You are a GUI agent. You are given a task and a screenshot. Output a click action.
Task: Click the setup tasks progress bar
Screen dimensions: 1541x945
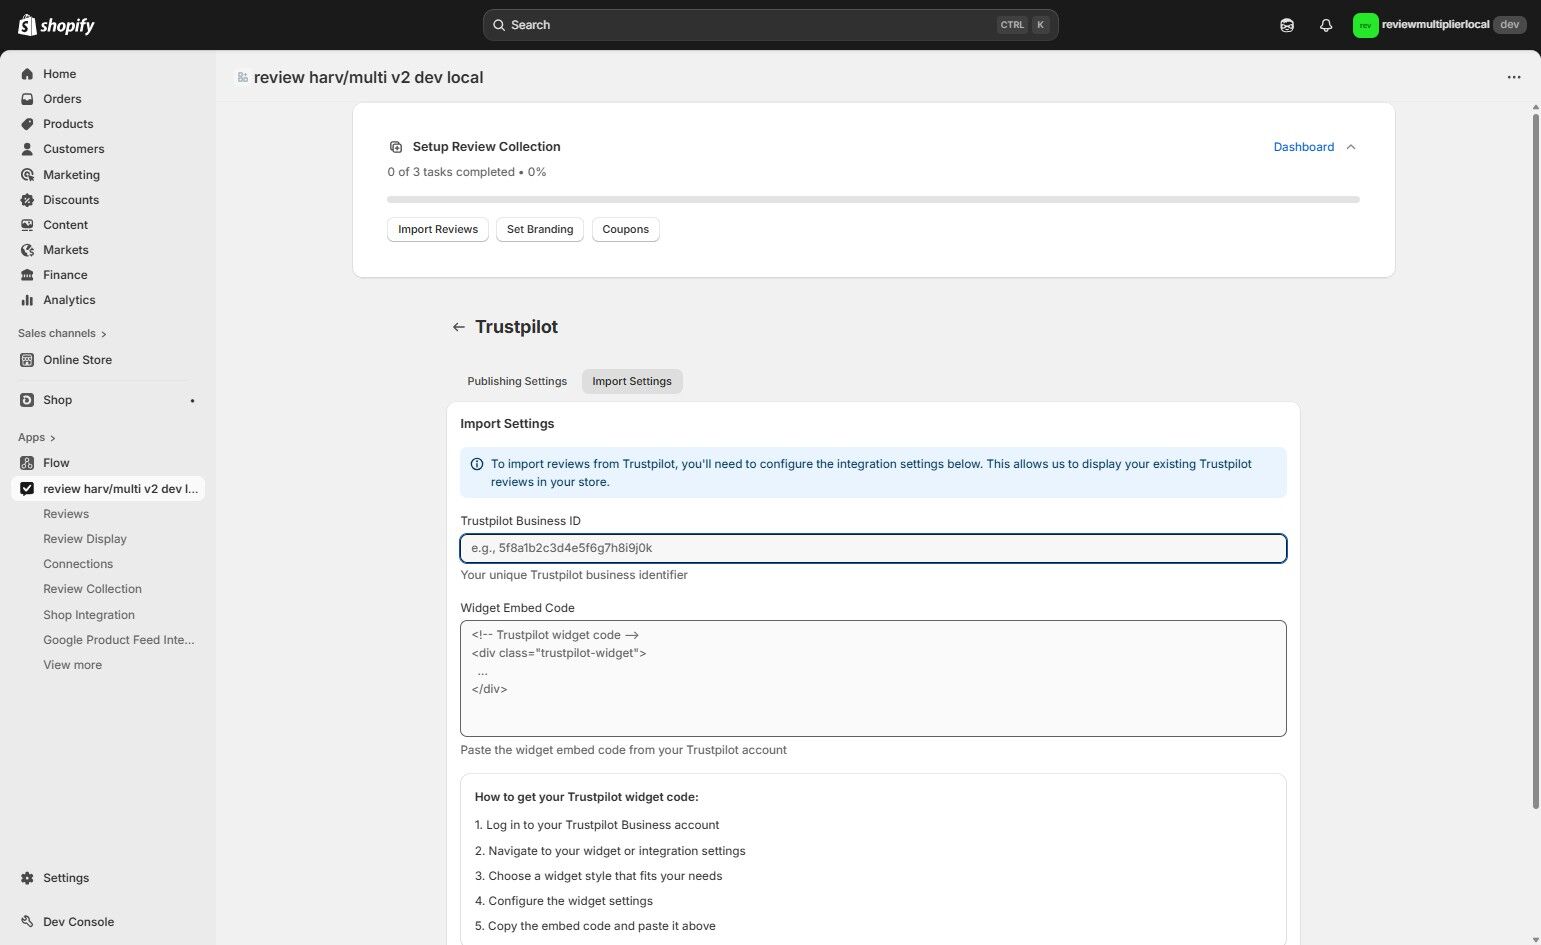coord(873,199)
